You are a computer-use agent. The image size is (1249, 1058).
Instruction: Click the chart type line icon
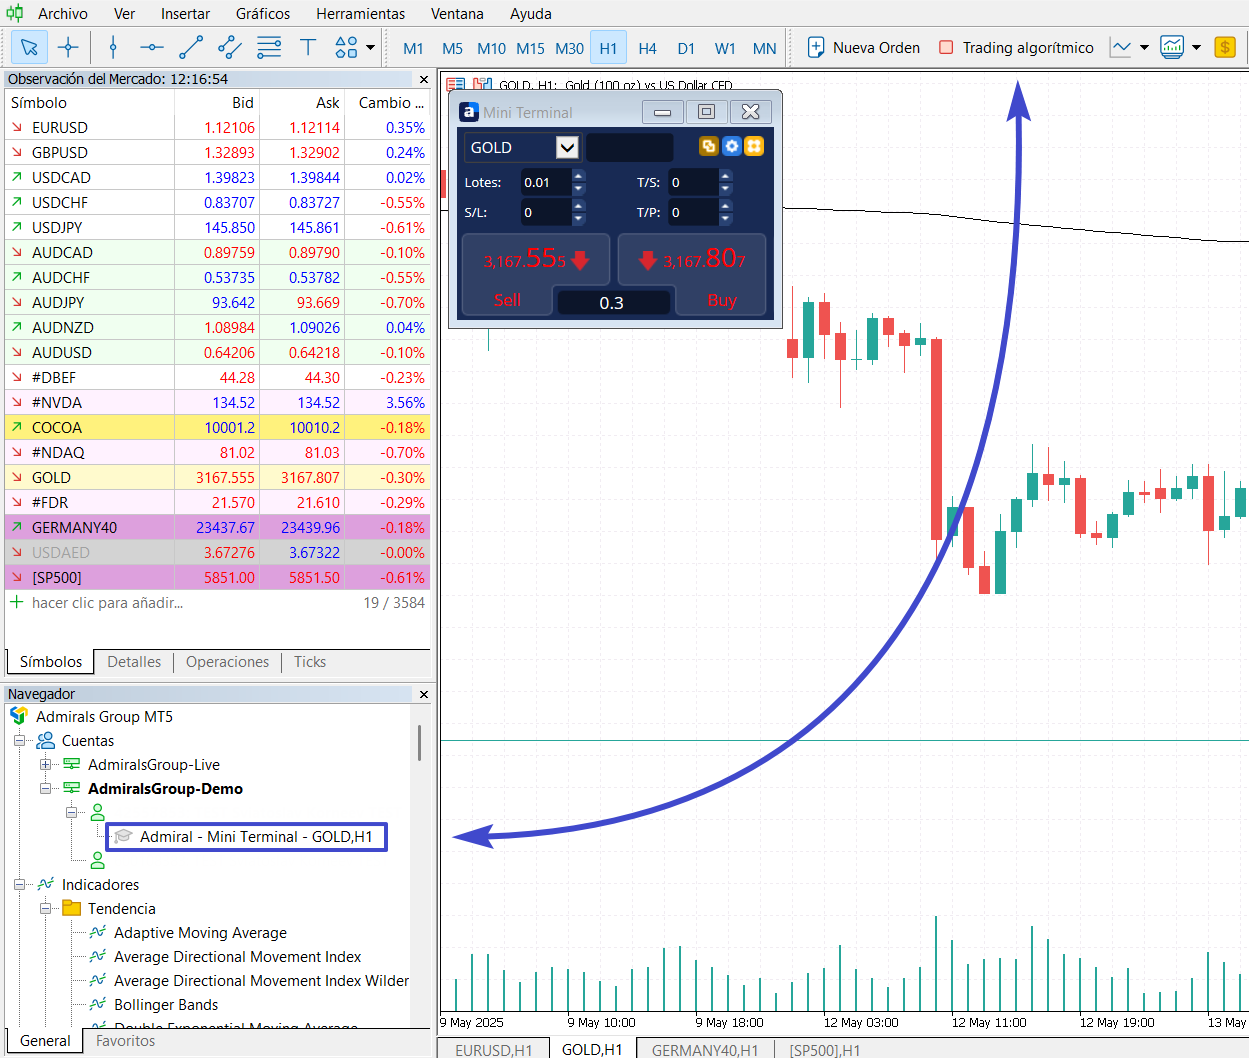click(x=1121, y=47)
